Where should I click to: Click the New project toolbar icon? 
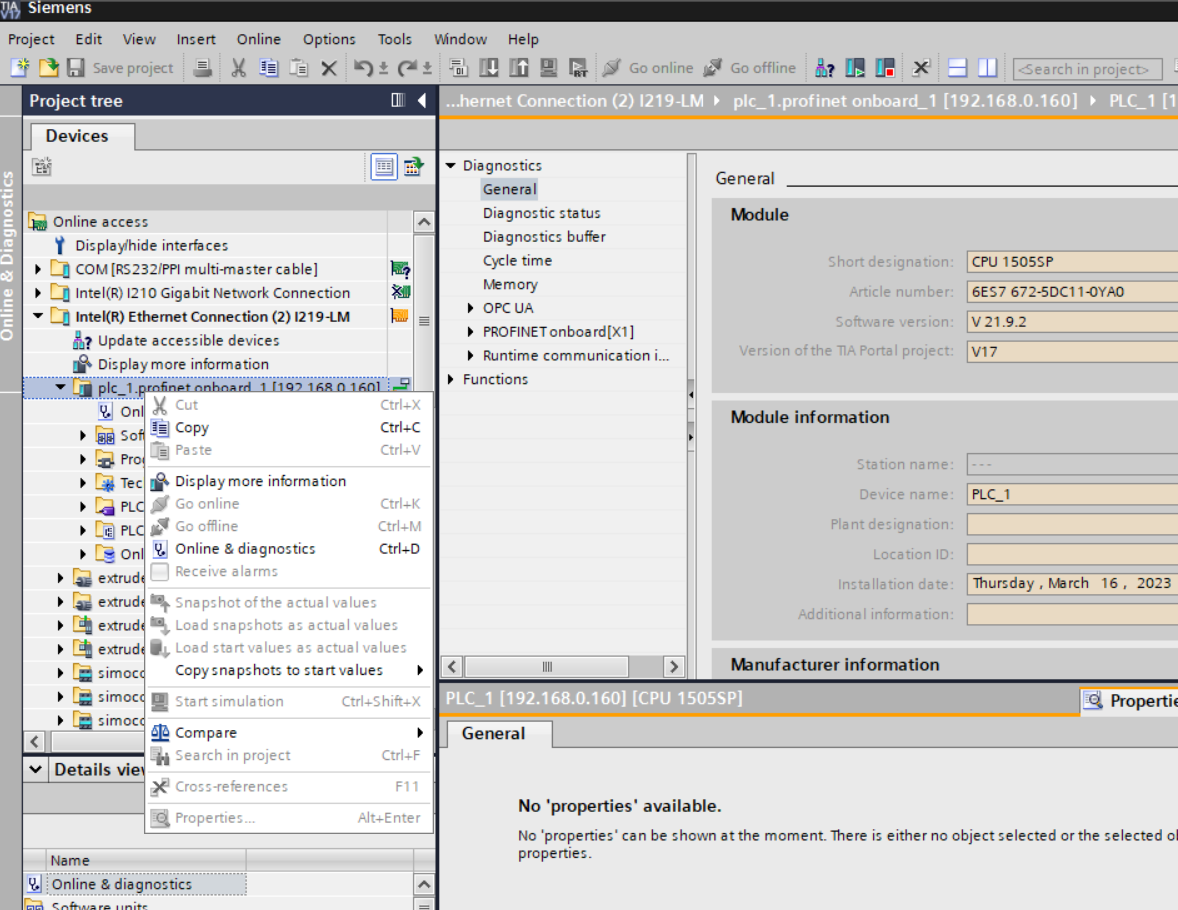point(20,68)
